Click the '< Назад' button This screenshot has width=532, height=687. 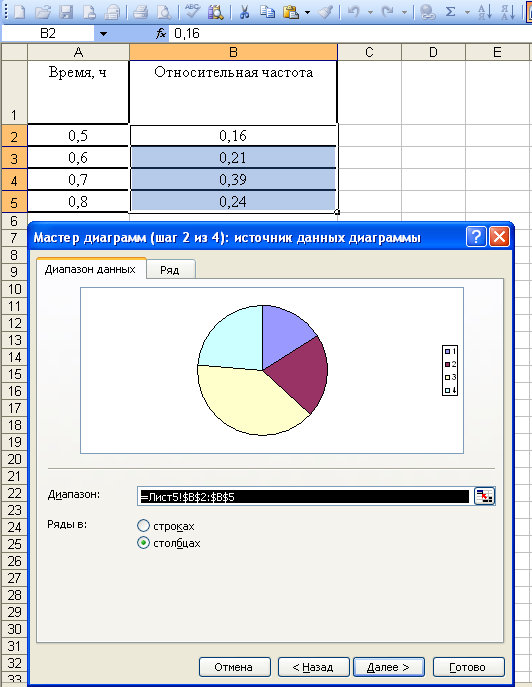pyautogui.click(x=313, y=667)
